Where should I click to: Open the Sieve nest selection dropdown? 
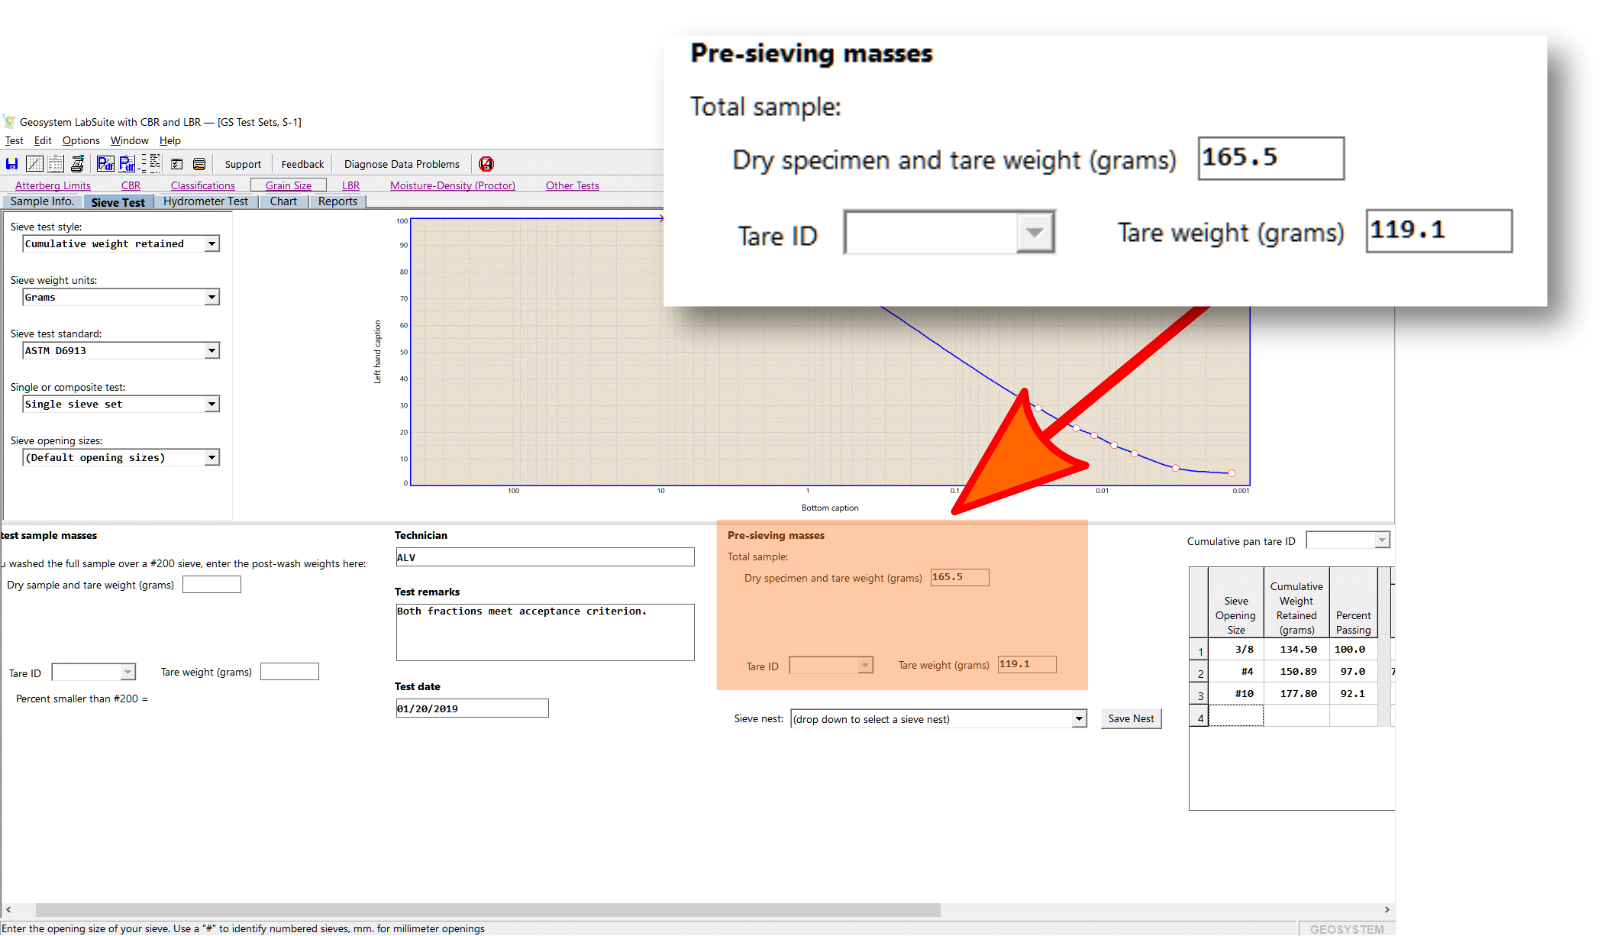click(x=1079, y=719)
